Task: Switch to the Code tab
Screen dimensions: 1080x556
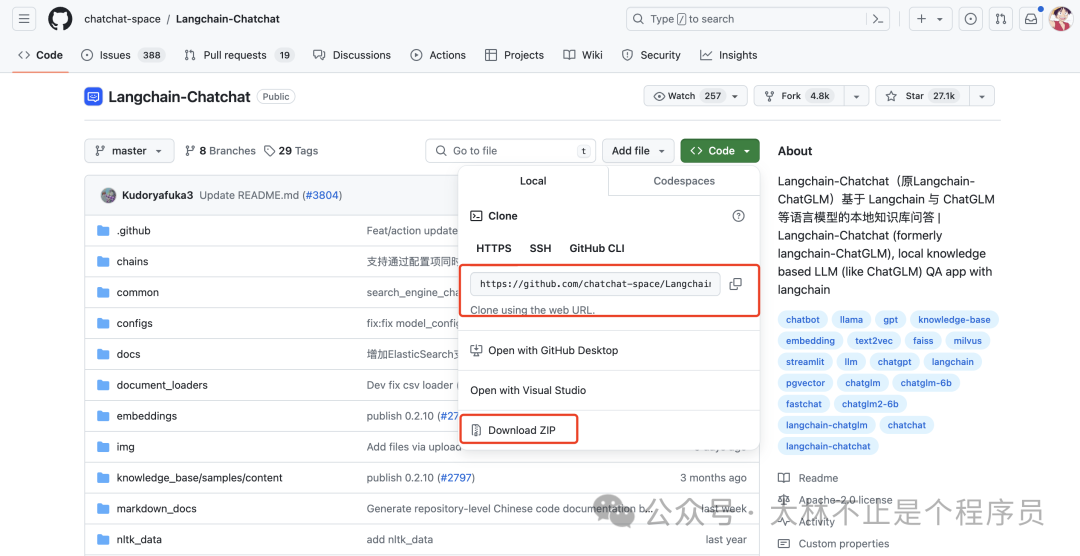Action: 41,55
